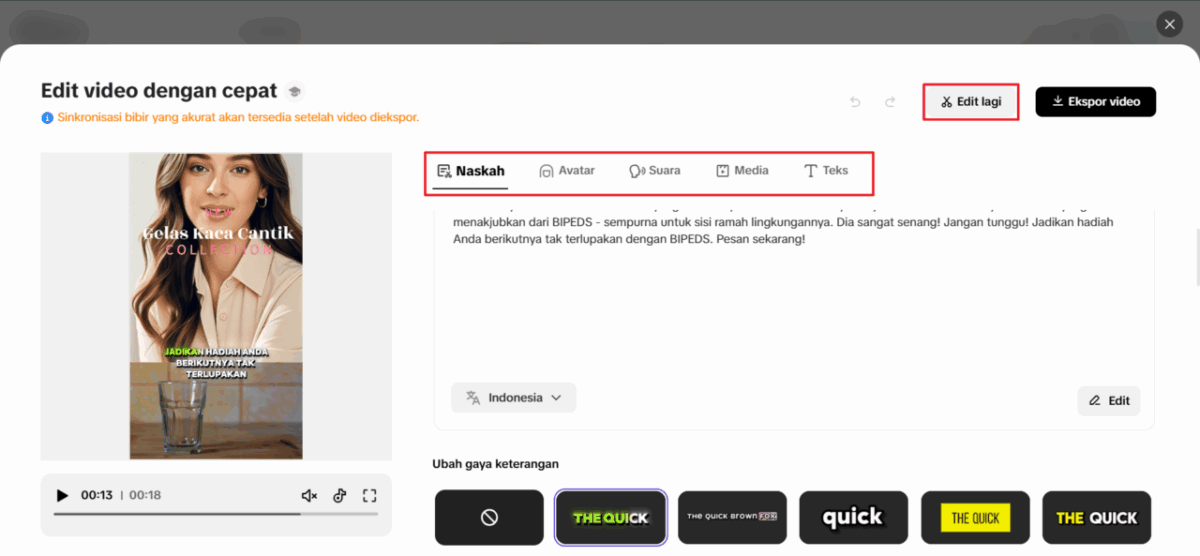Play the video preview
The width and height of the screenshot is (1200, 556).
pyautogui.click(x=62, y=495)
